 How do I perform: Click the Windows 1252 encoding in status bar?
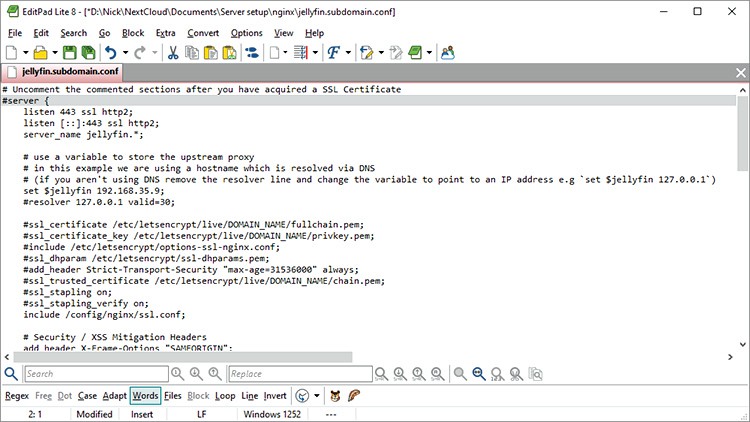coord(272,414)
